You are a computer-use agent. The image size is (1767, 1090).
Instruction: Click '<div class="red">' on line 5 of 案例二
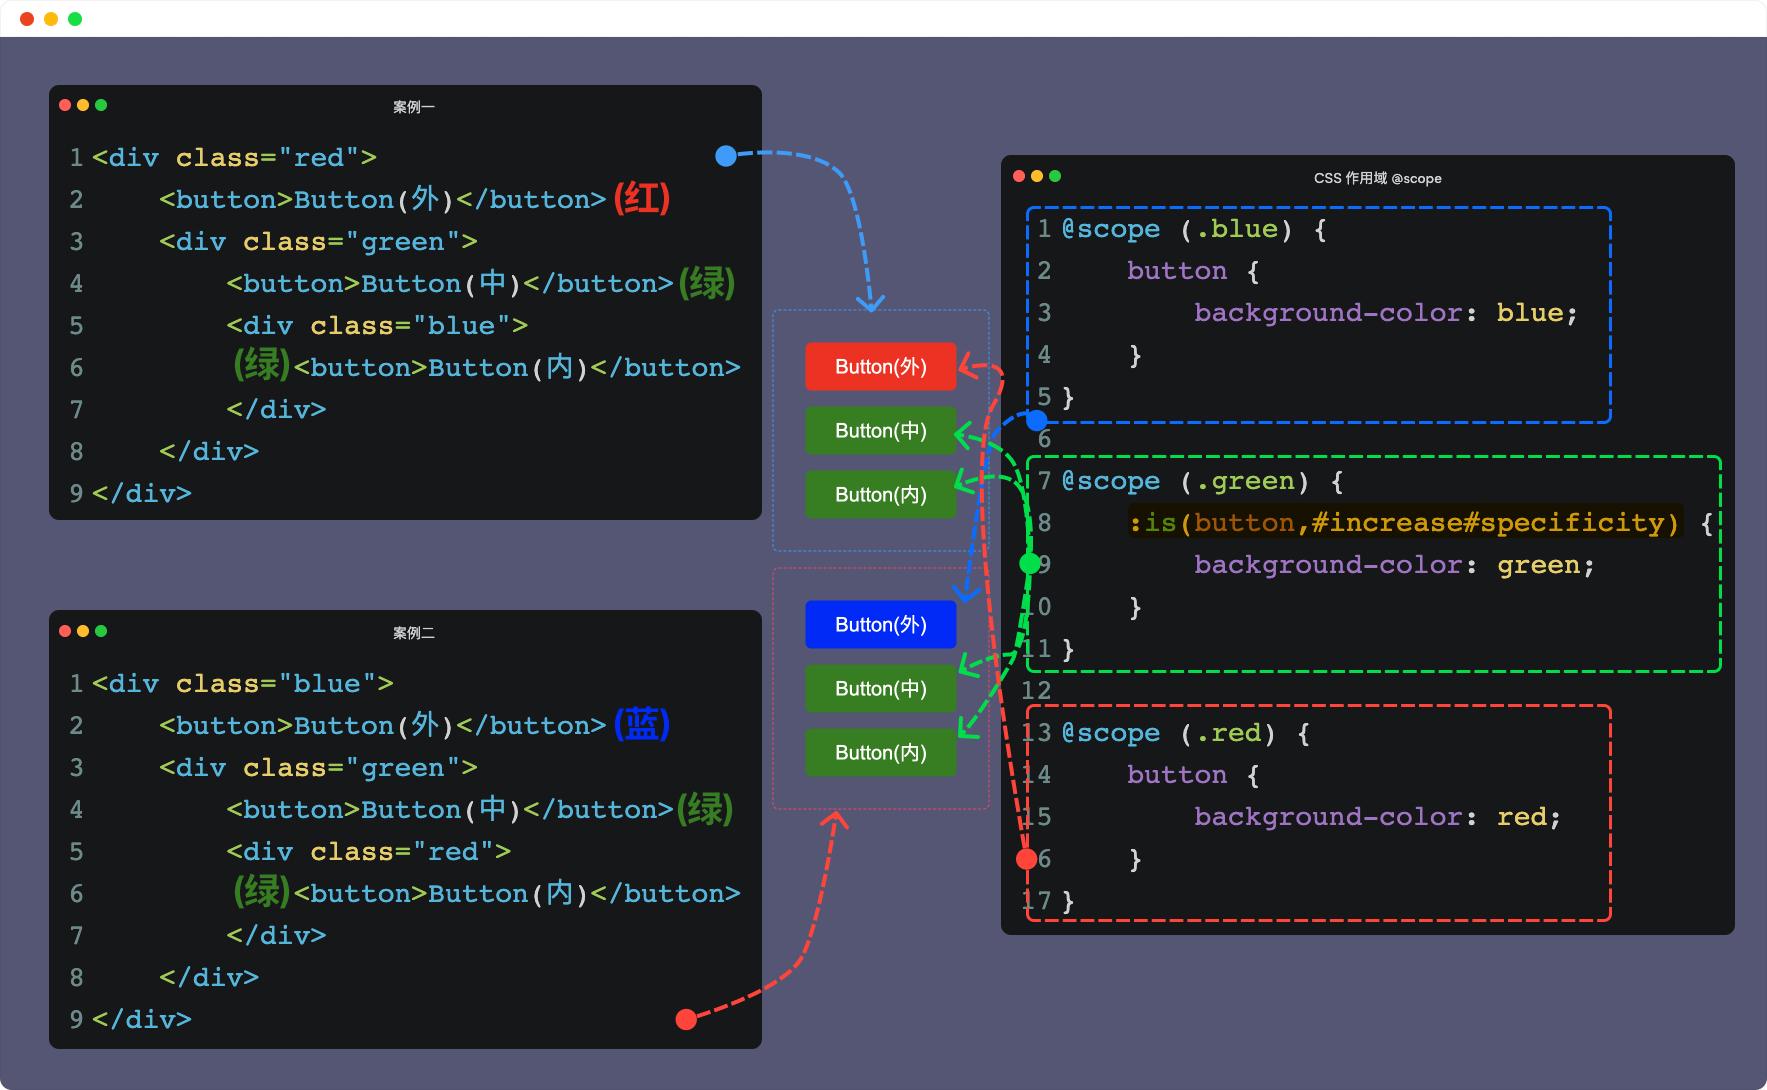pyautogui.click(x=368, y=852)
